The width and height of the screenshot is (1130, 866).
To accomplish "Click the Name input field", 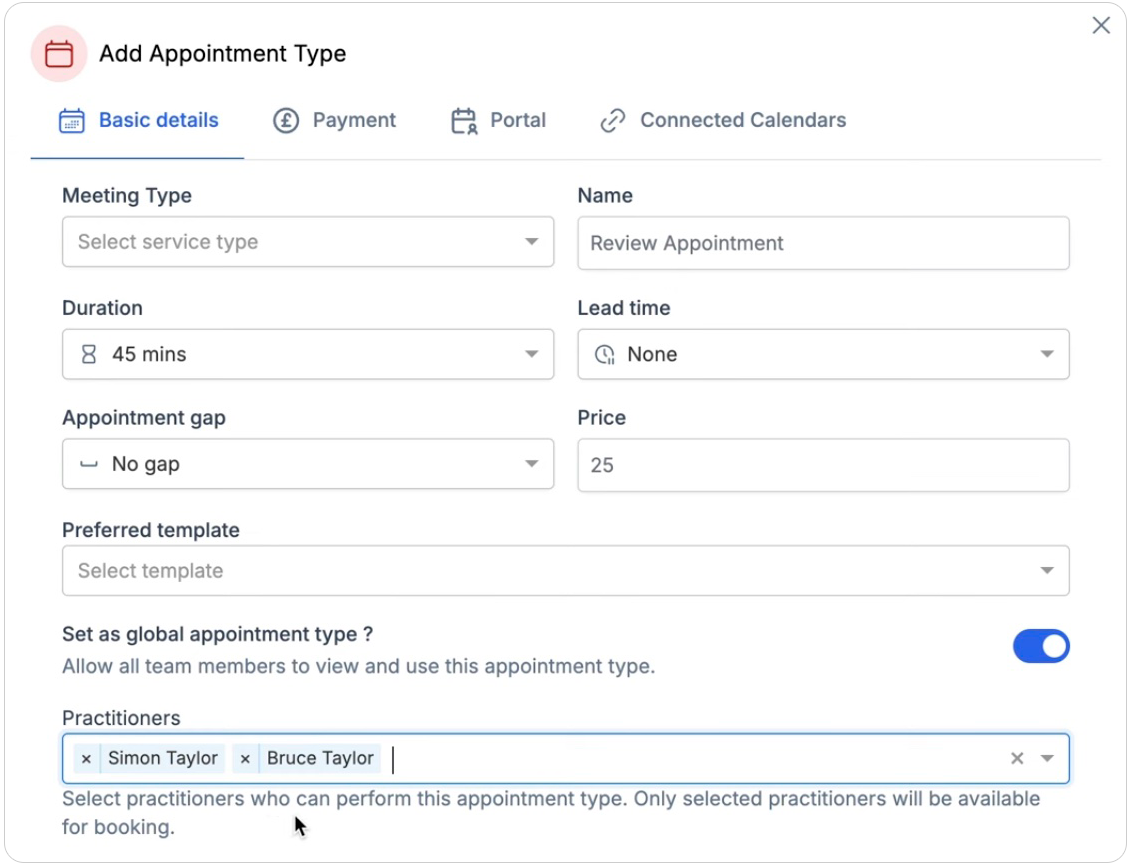I will pos(823,243).
